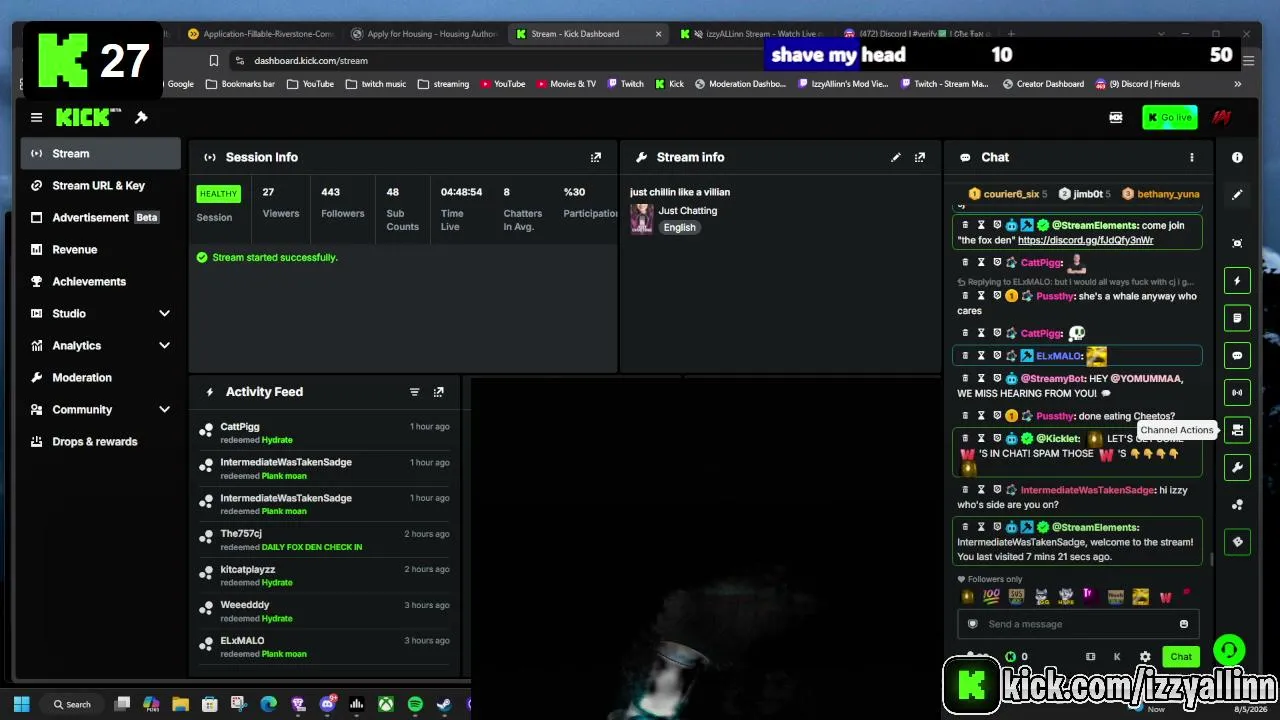The height and width of the screenshot is (720, 1280).
Task: Switch to the Application-Fillable-Riverstone tab
Action: click(260, 34)
